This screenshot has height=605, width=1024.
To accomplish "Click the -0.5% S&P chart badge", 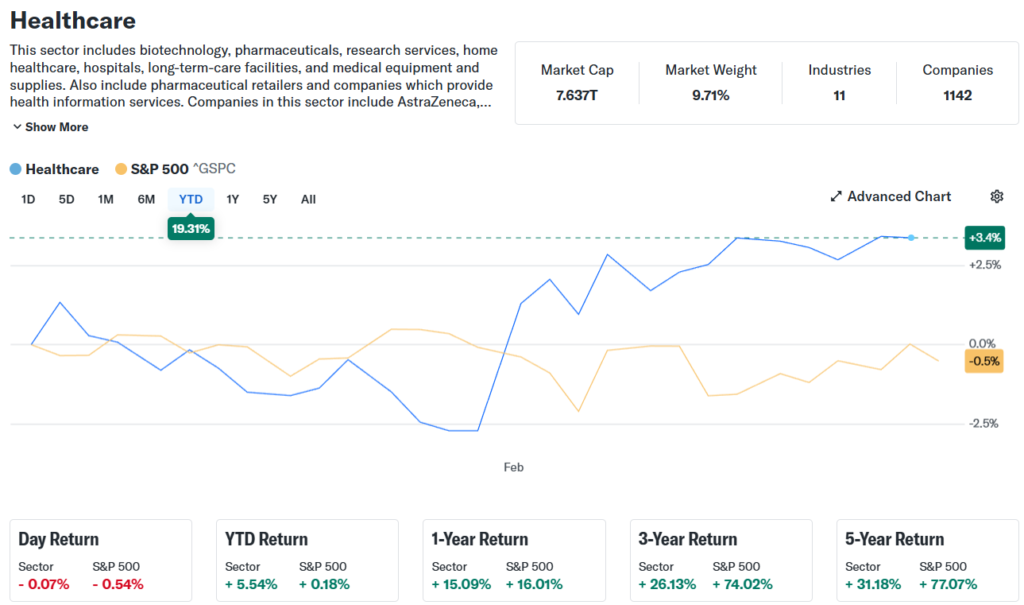I will (x=984, y=361).
